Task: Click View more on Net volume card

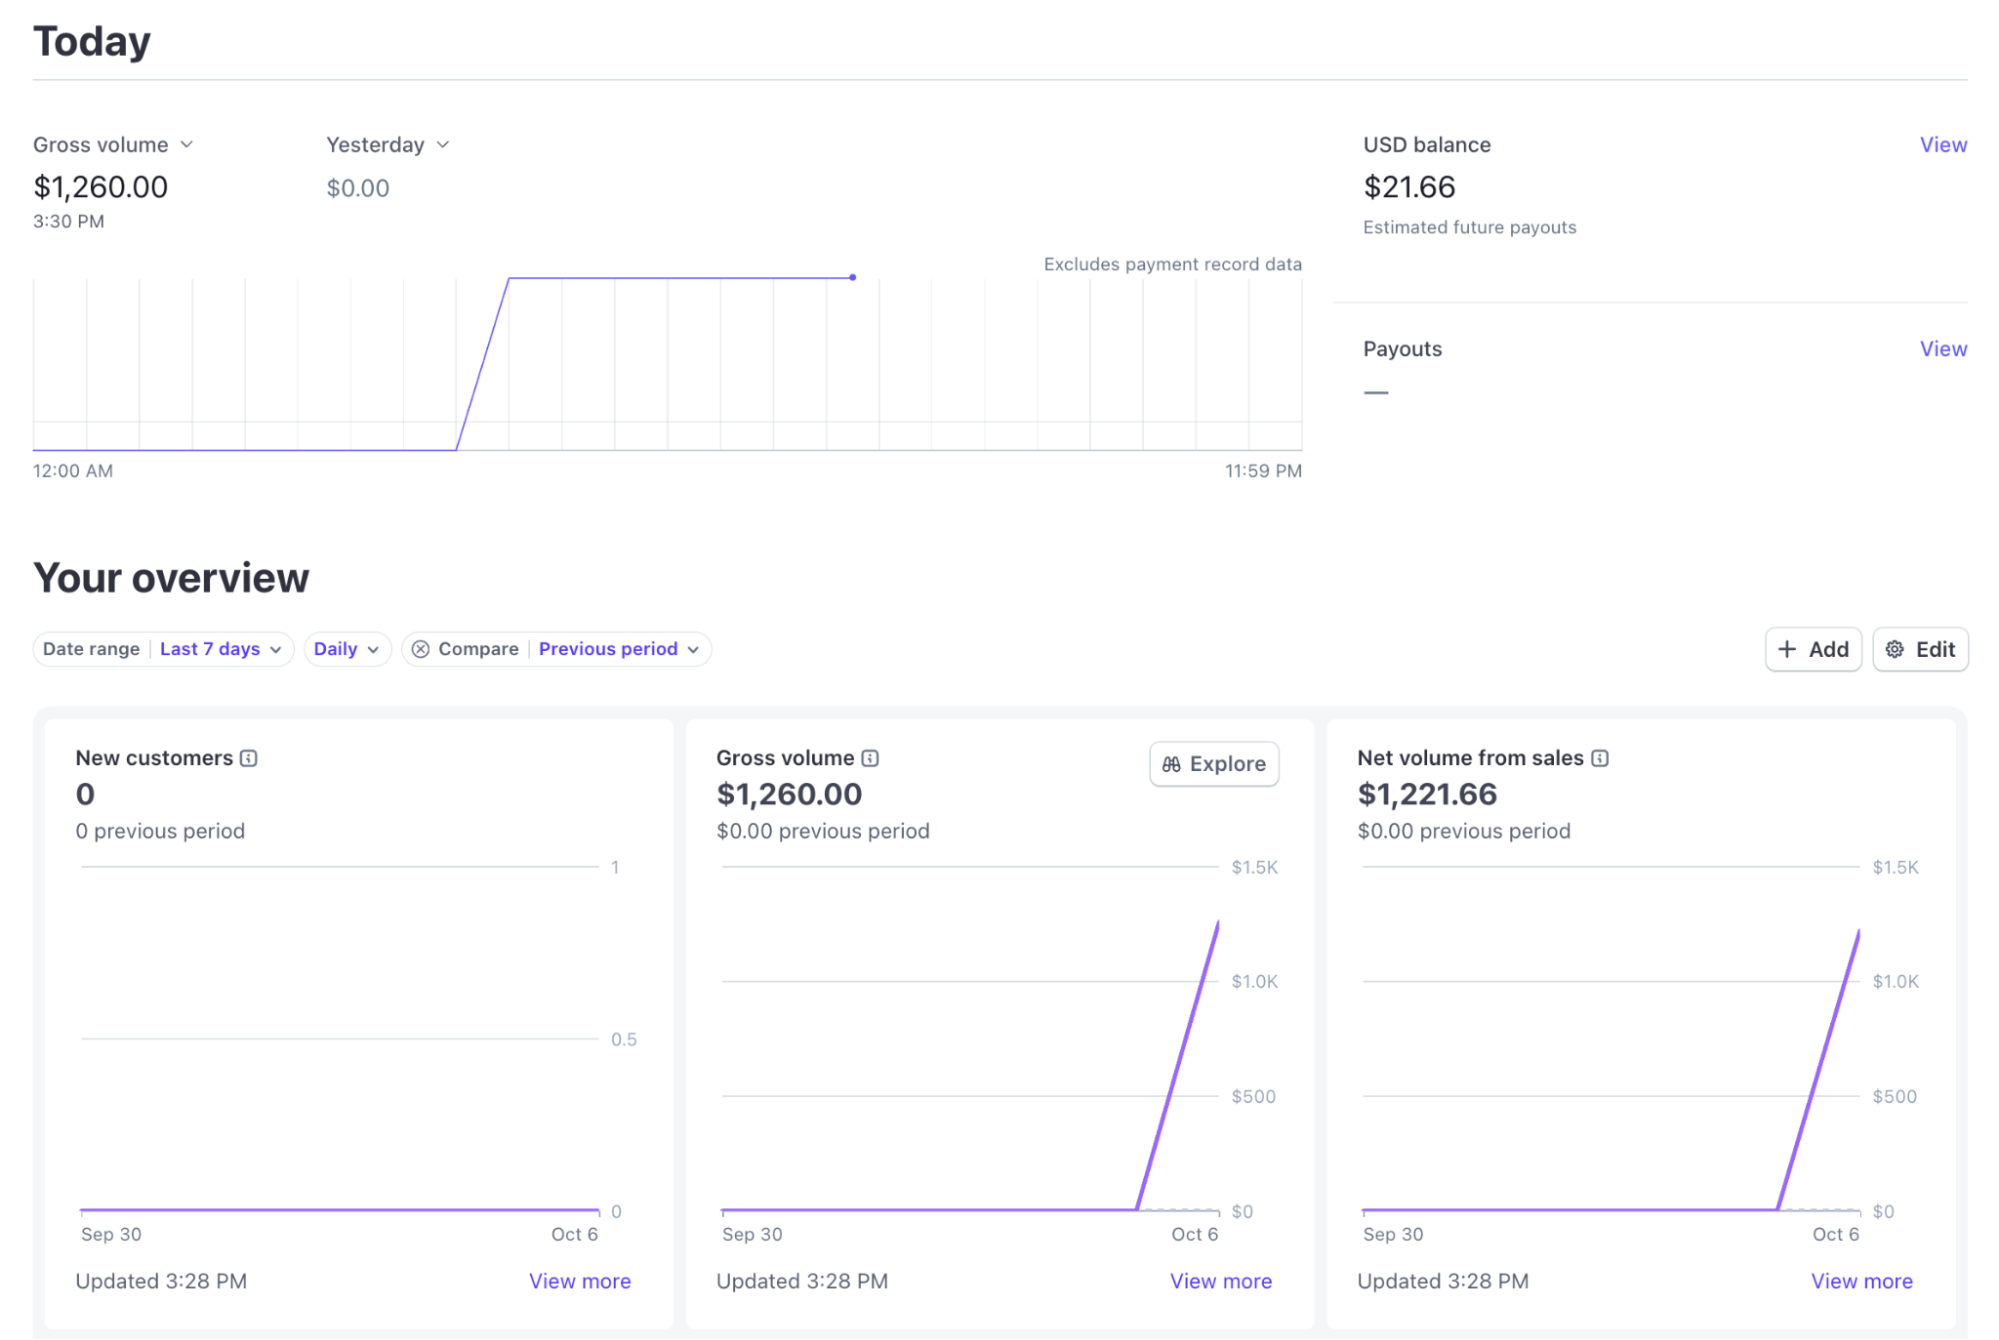Action: pos(1861,1281)
